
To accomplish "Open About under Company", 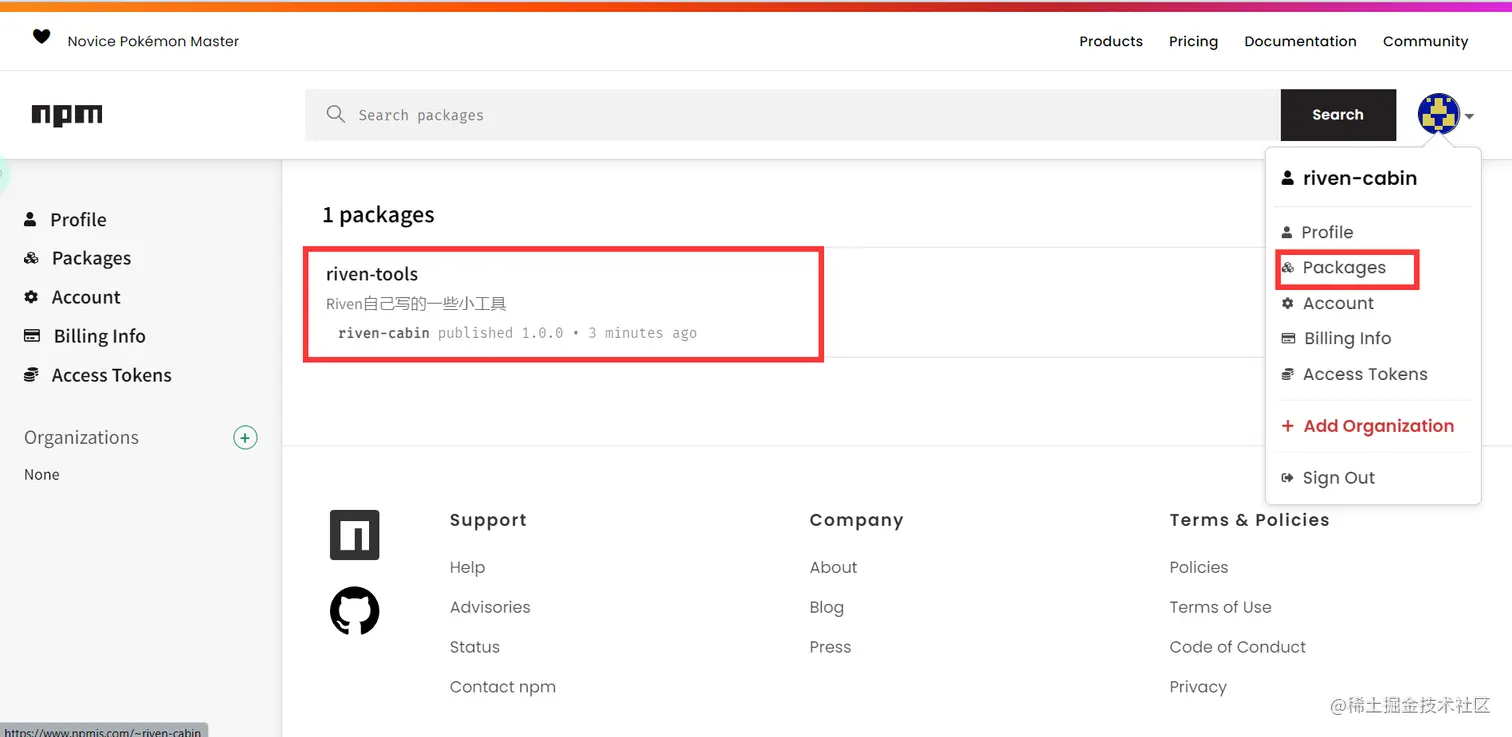I will (834, 567).
